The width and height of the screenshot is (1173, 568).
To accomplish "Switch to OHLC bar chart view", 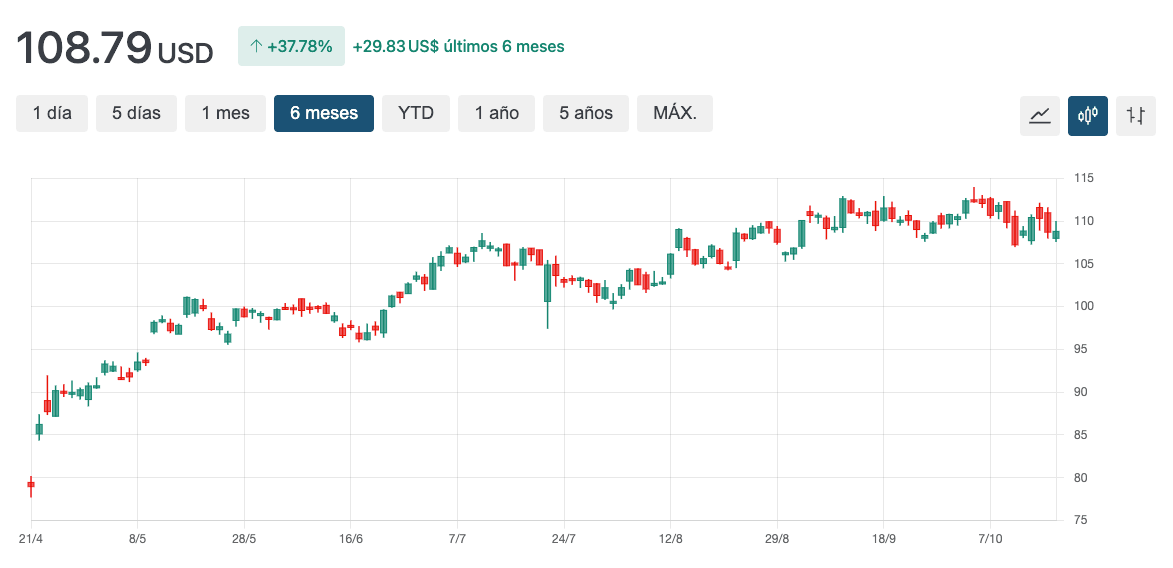I will (x=1135, y=115).
